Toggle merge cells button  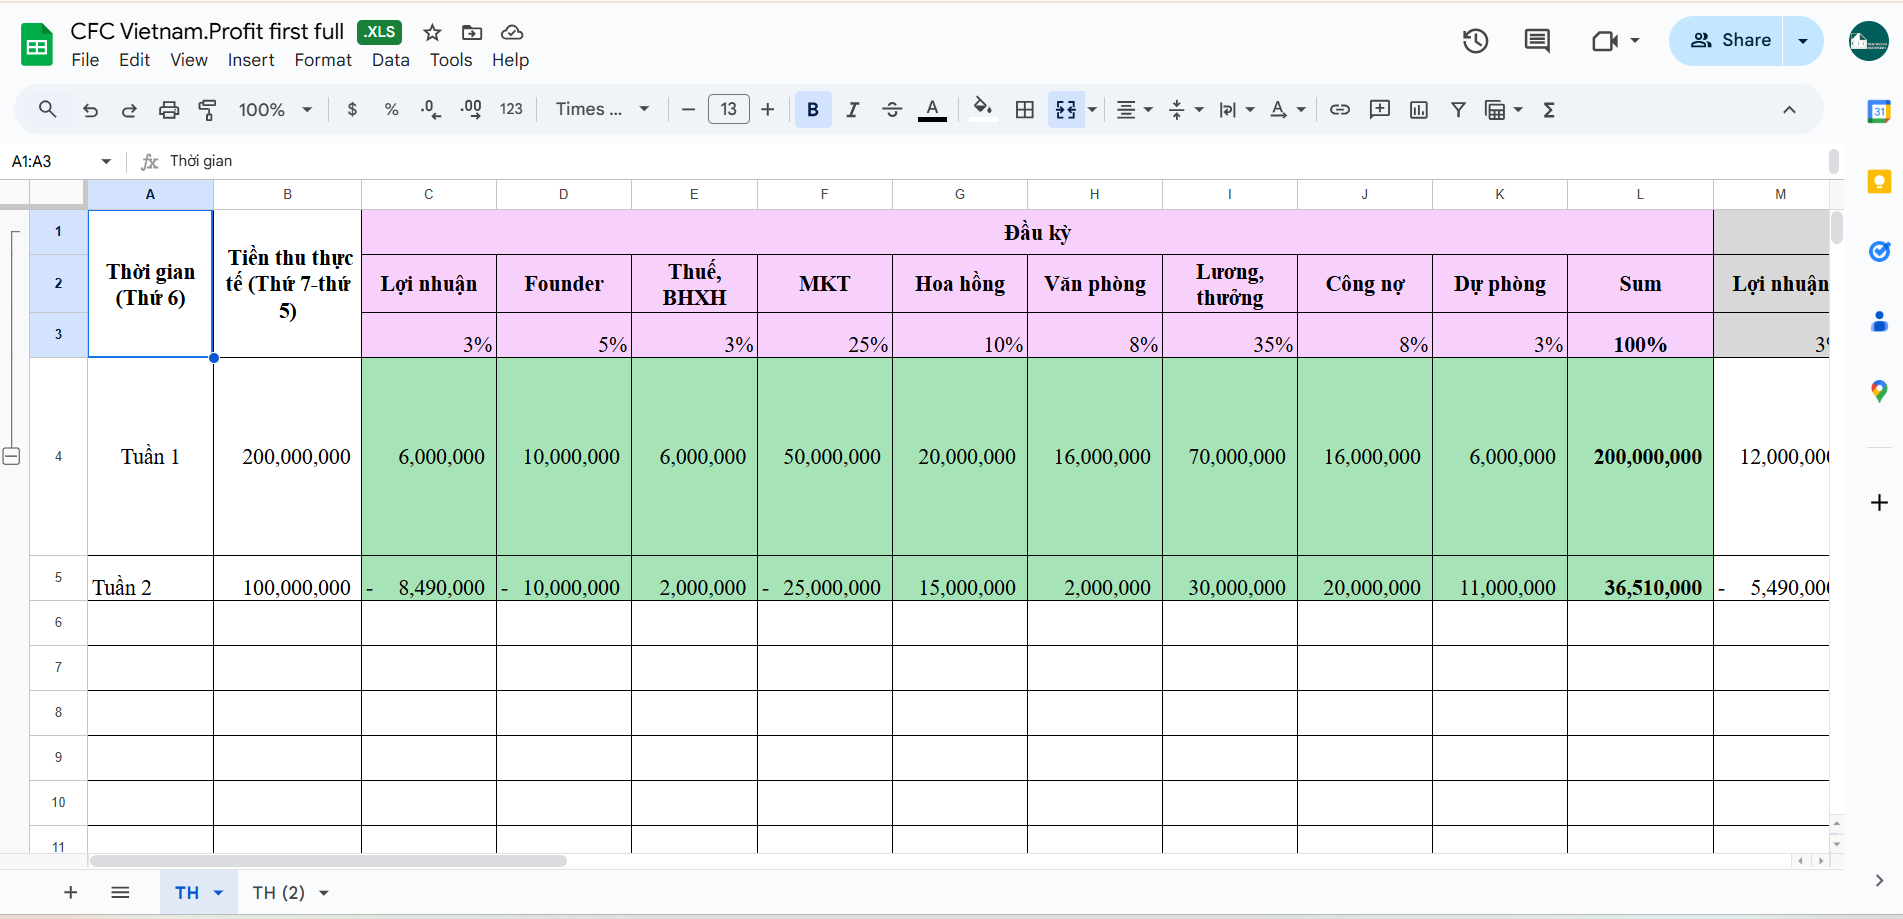[1066, 110]
